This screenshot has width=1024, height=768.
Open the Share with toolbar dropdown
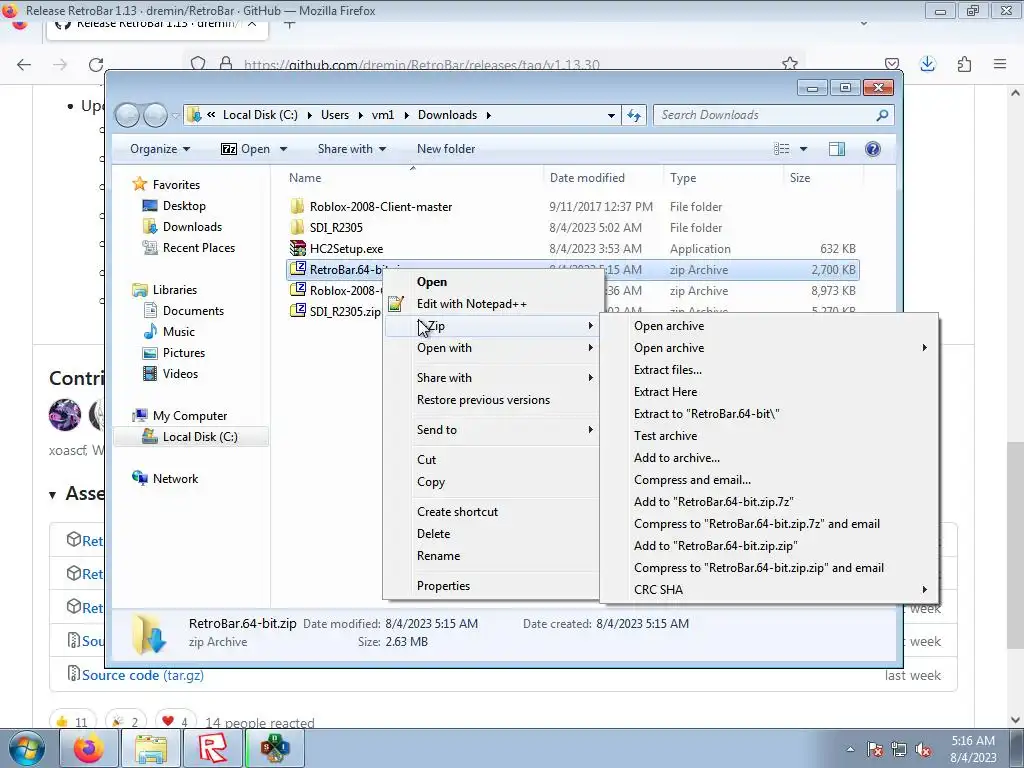click(x=351, y=149)
